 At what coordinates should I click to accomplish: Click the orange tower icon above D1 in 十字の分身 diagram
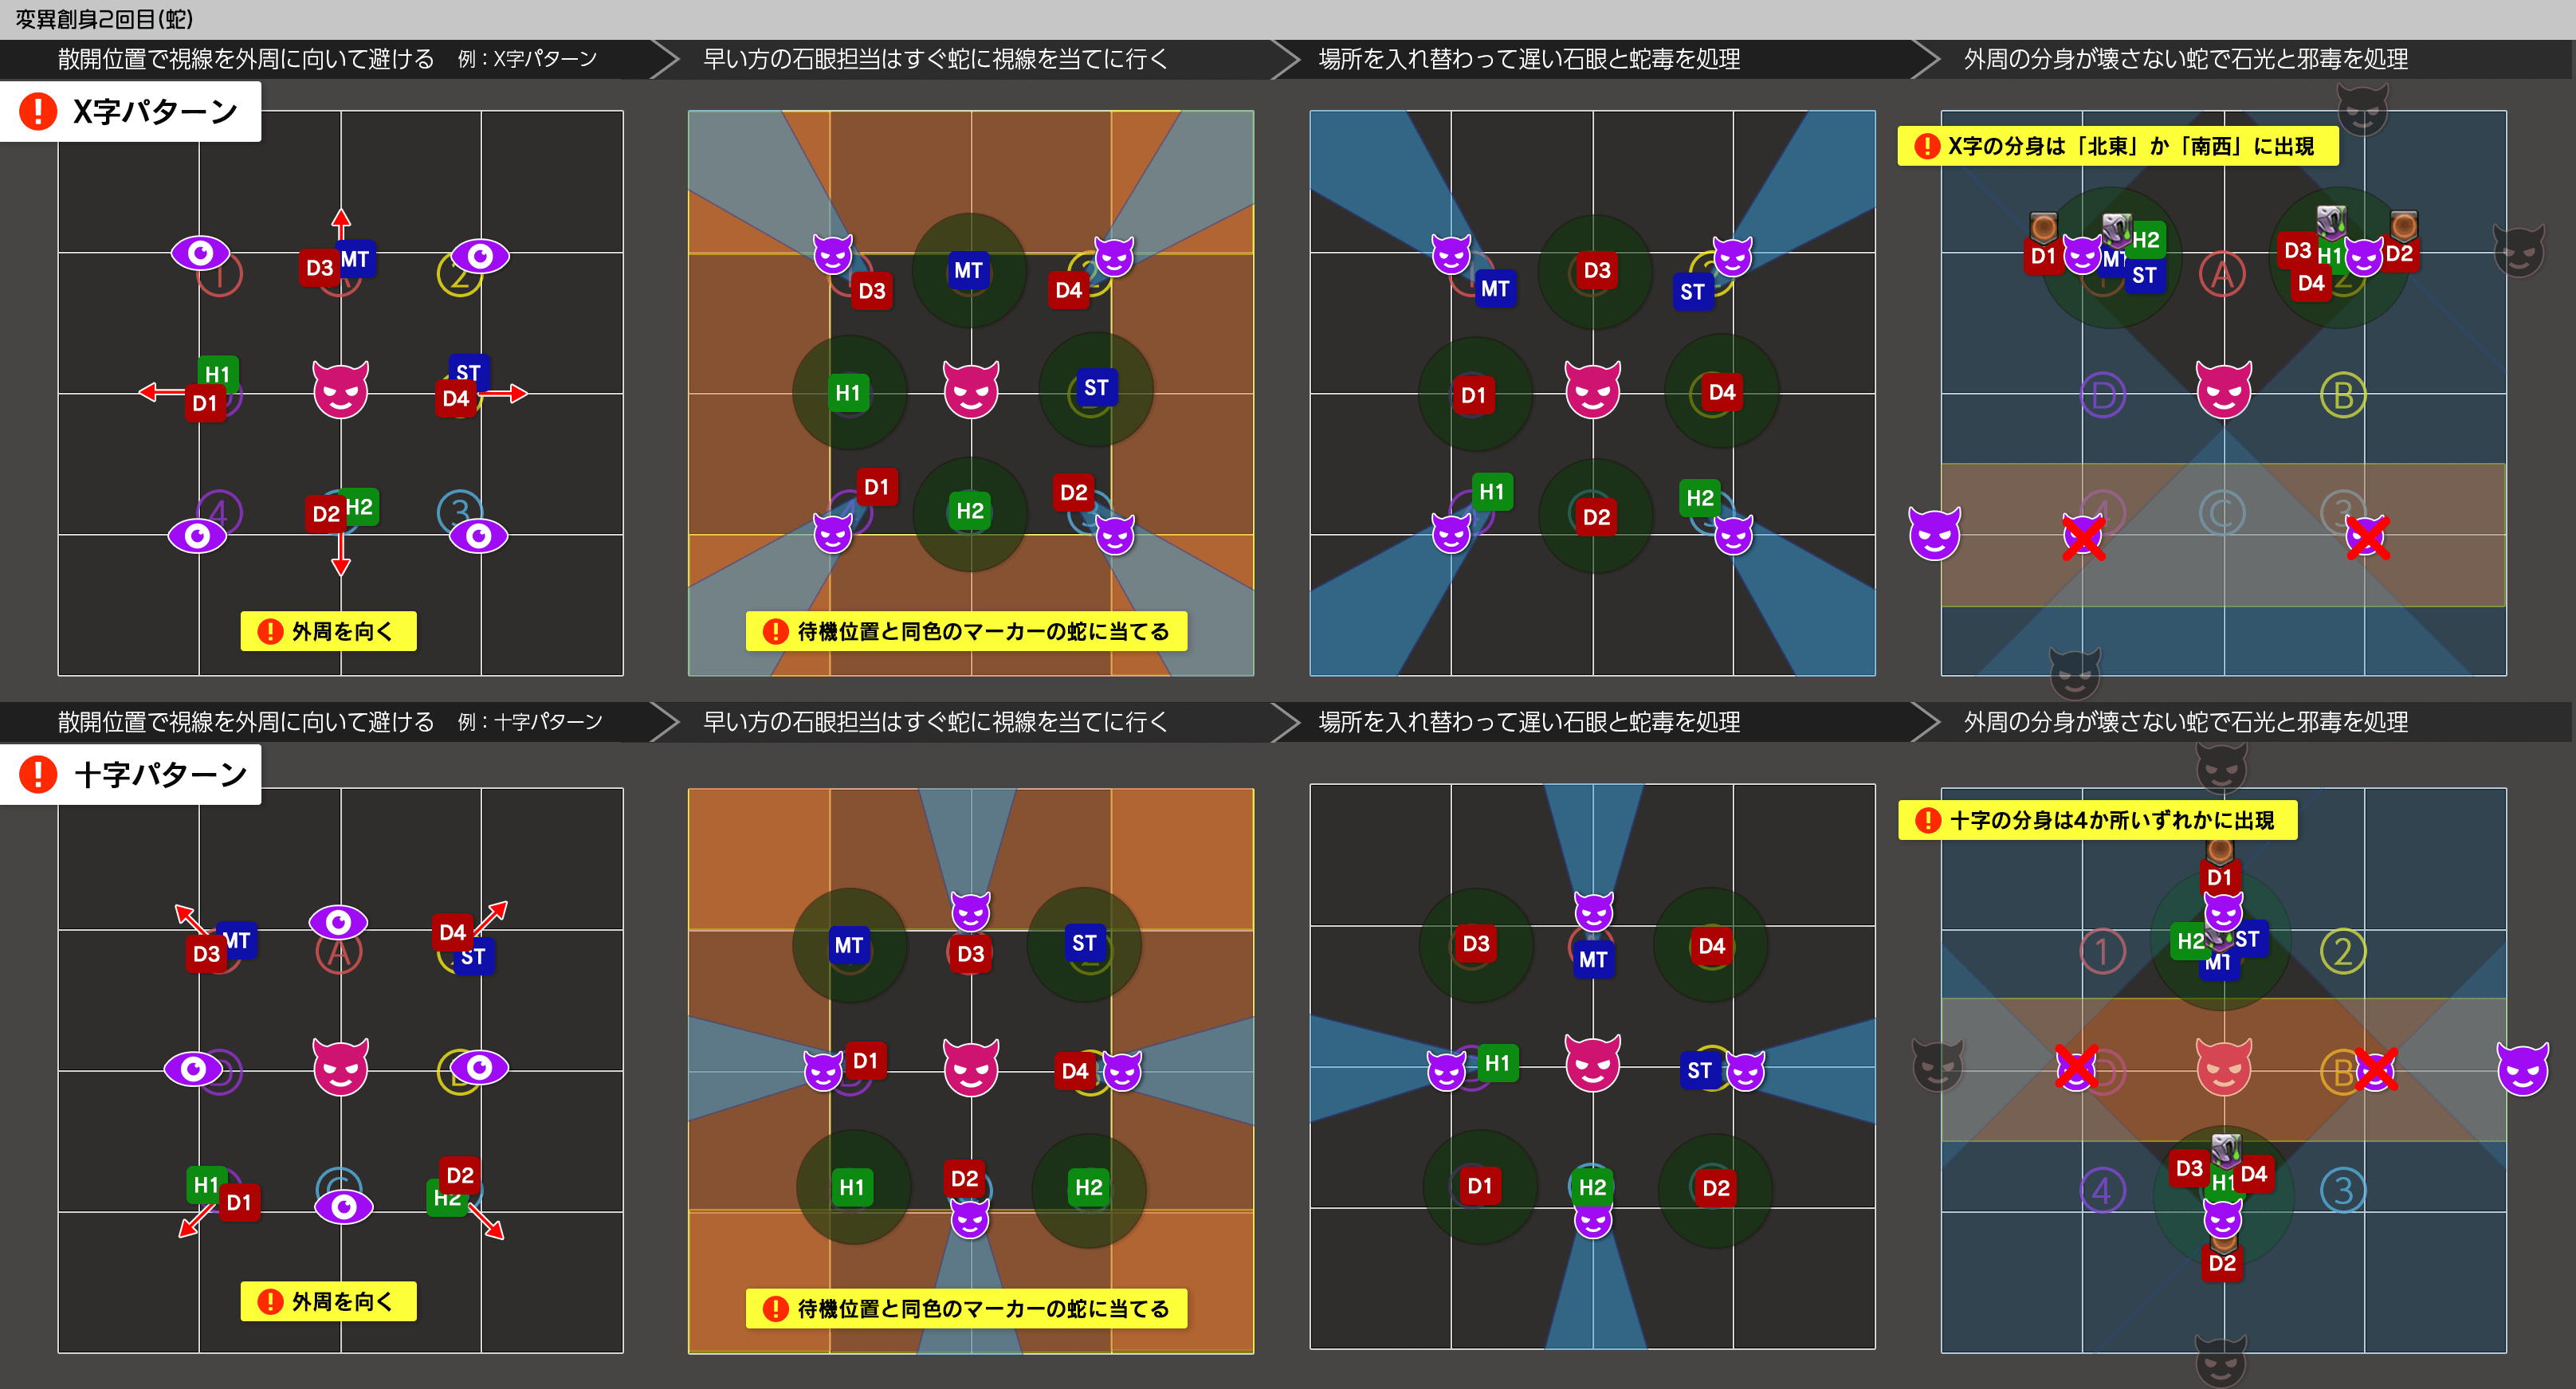pos(2219,850)
